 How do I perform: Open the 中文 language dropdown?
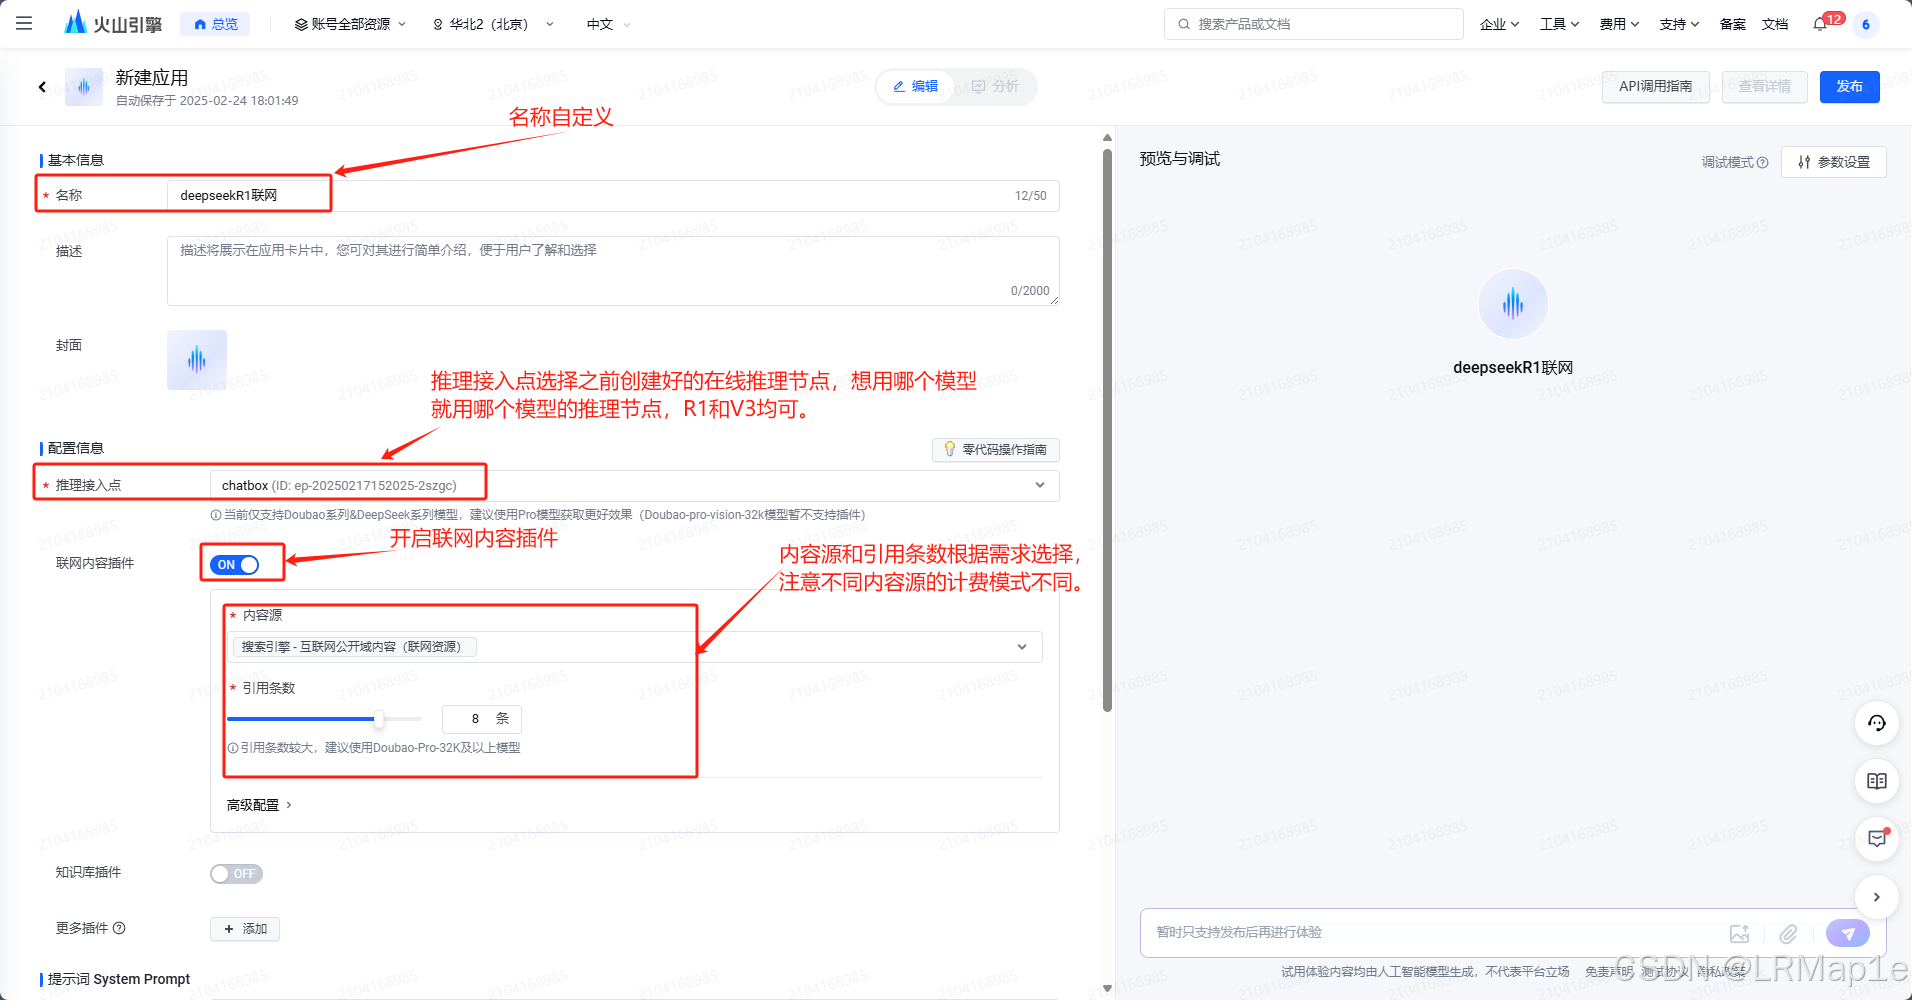(x=608, y=24)
